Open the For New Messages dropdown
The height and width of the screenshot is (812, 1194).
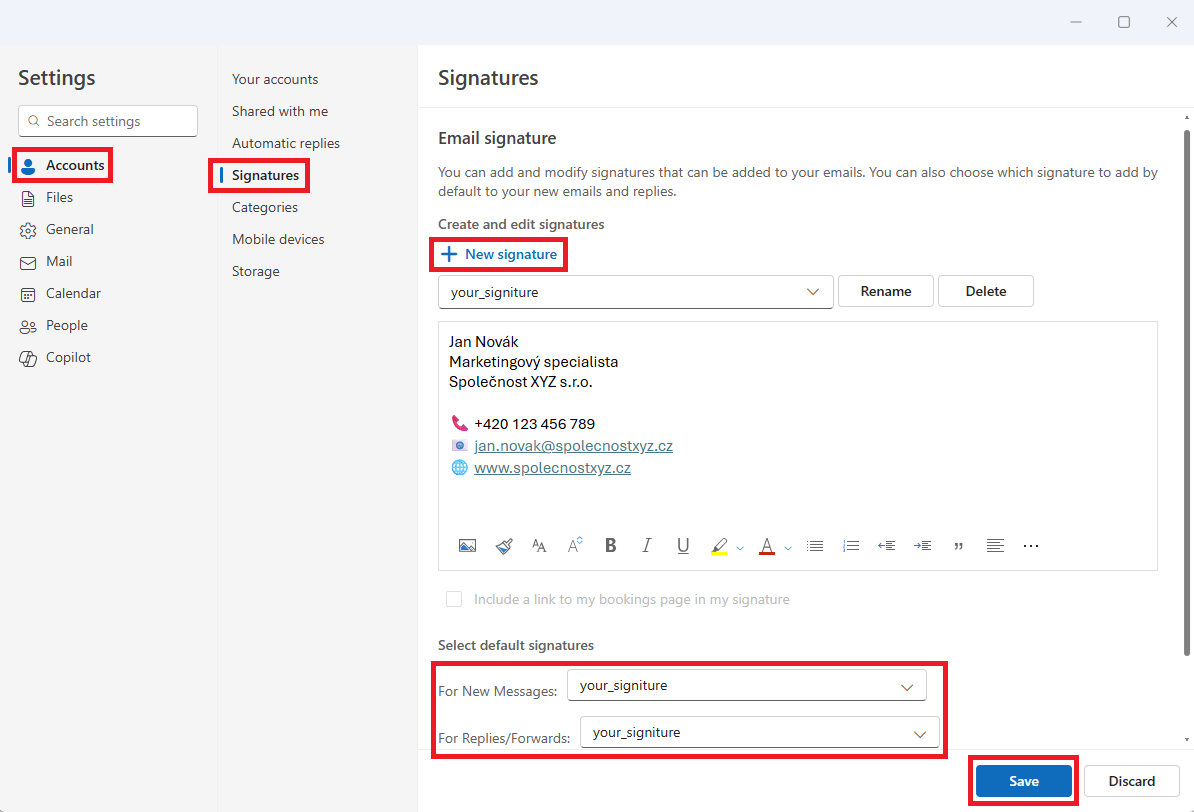[746, 686]
